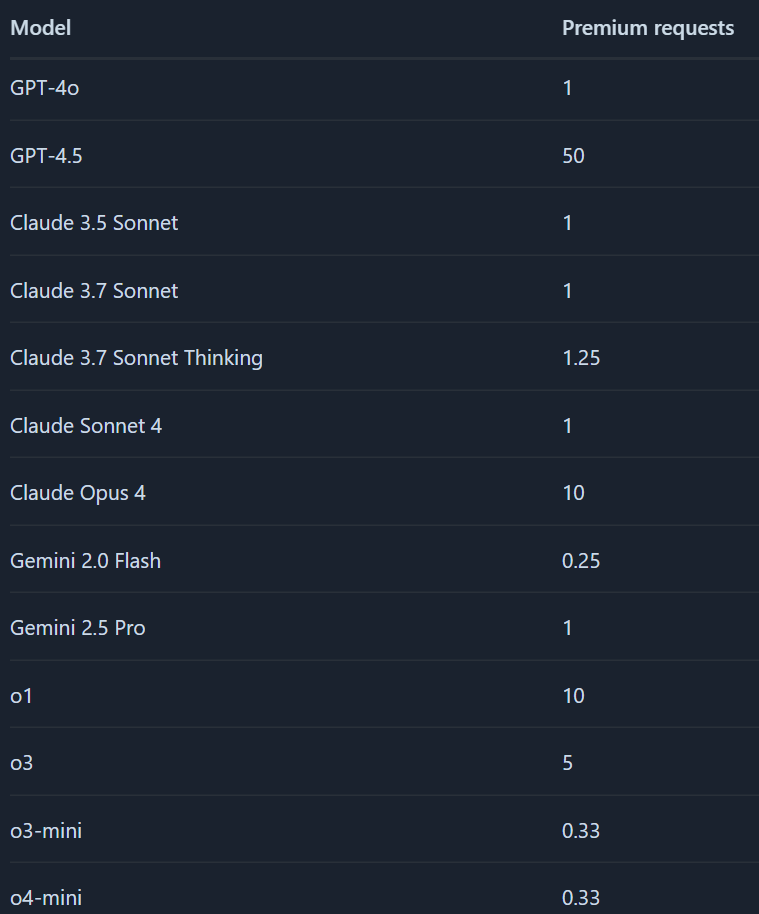This screenshot has width=759, height=914.
Task: Select the o4-mini model row
Action: click(46, 898)
